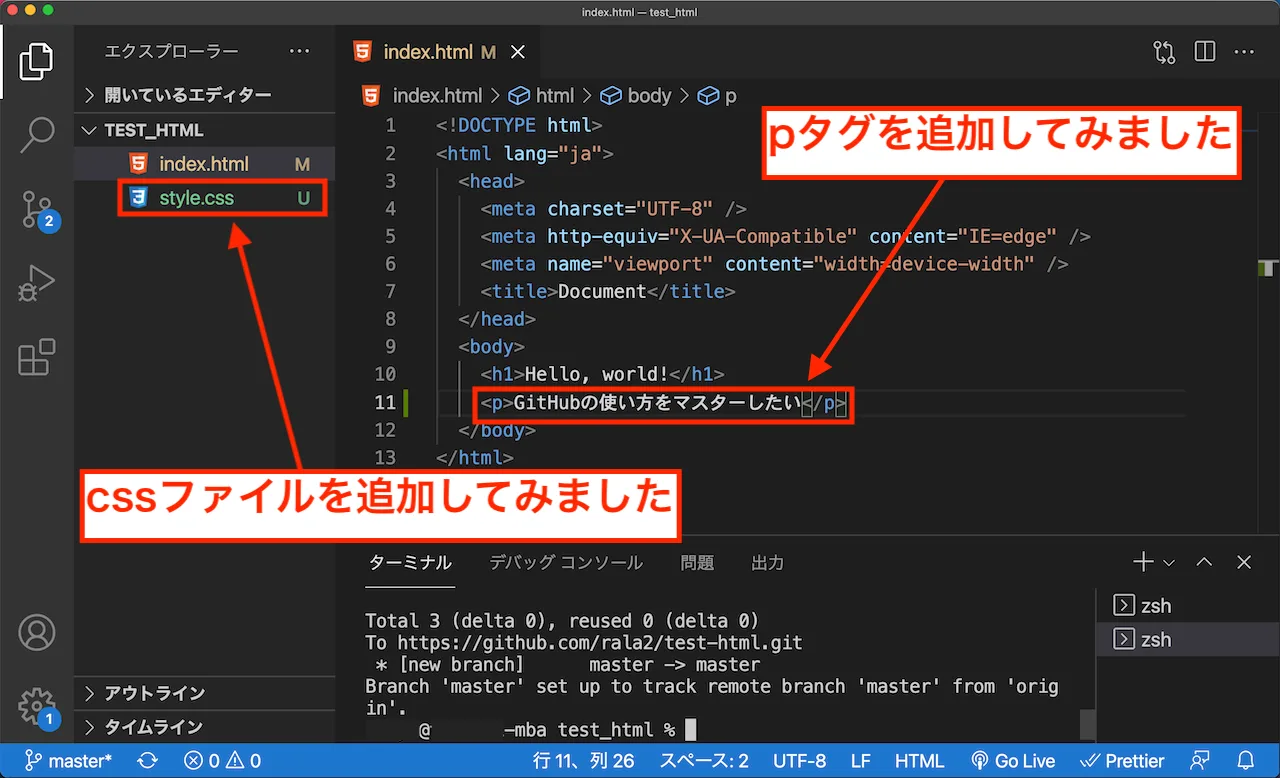Click the sync changes icon in status bar
The height and width of the screenshot is (778, 1280).
pos(148,761)
